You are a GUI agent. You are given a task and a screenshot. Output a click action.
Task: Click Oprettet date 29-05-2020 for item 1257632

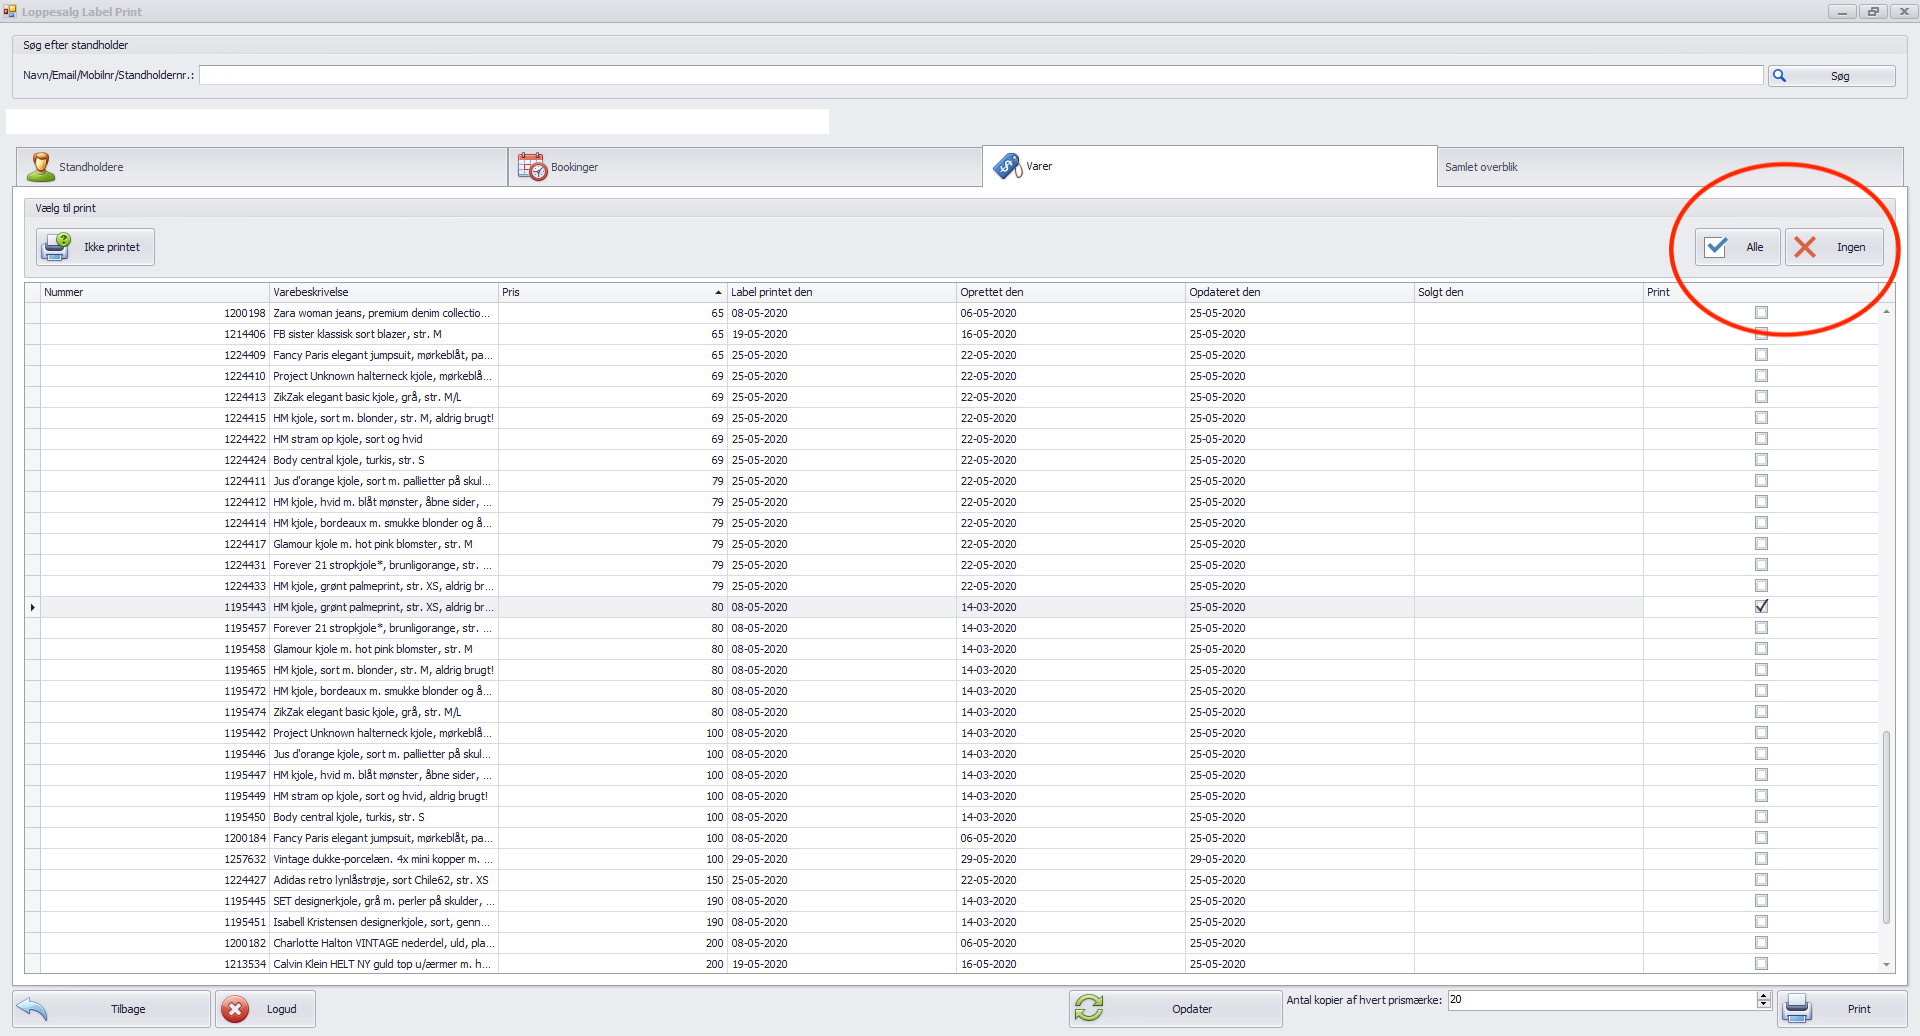point(988,859)
